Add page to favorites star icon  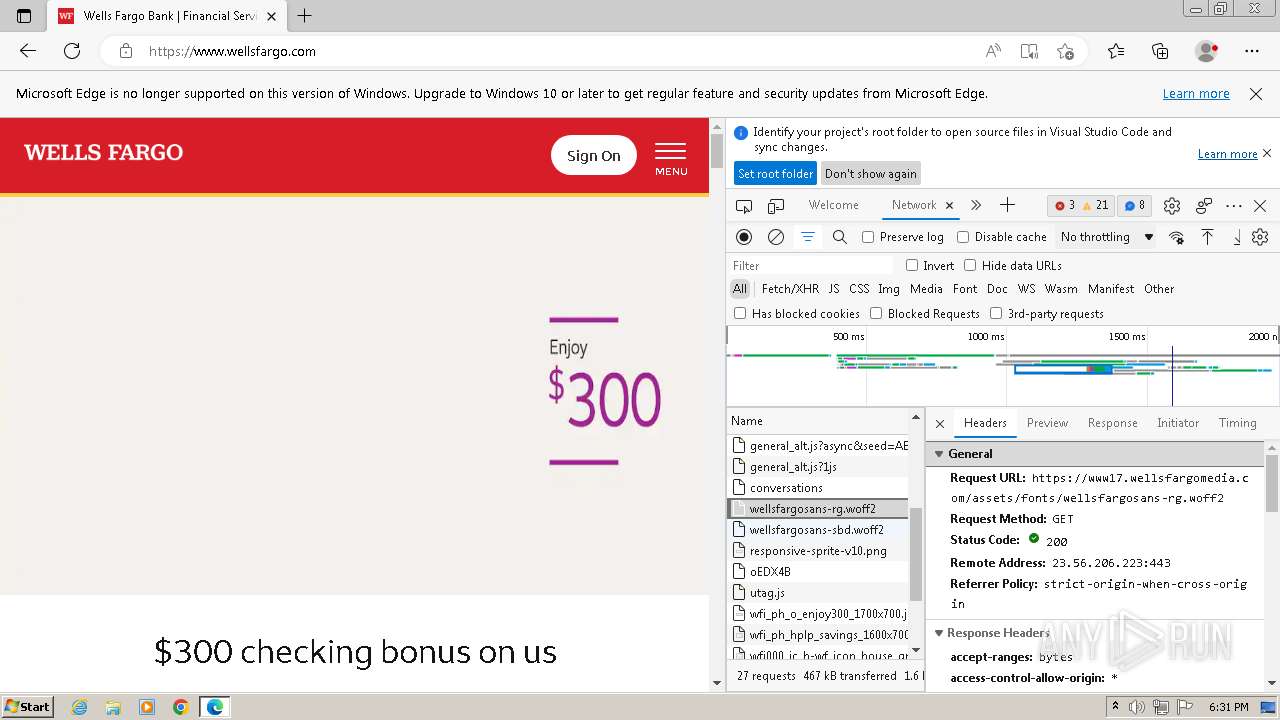point(1065,51)
